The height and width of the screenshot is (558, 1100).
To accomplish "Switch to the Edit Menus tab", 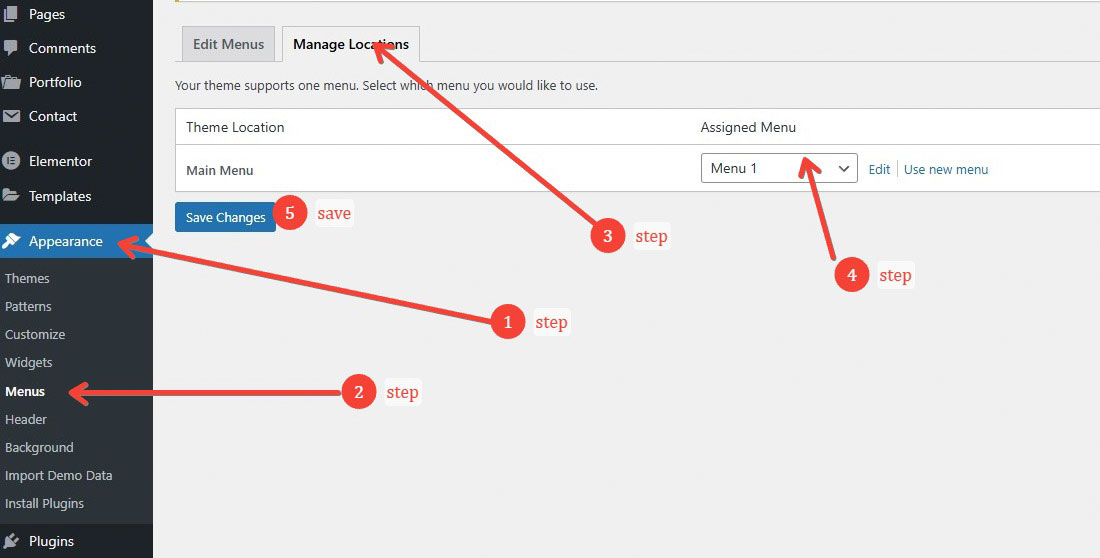I will pos(228,44).
